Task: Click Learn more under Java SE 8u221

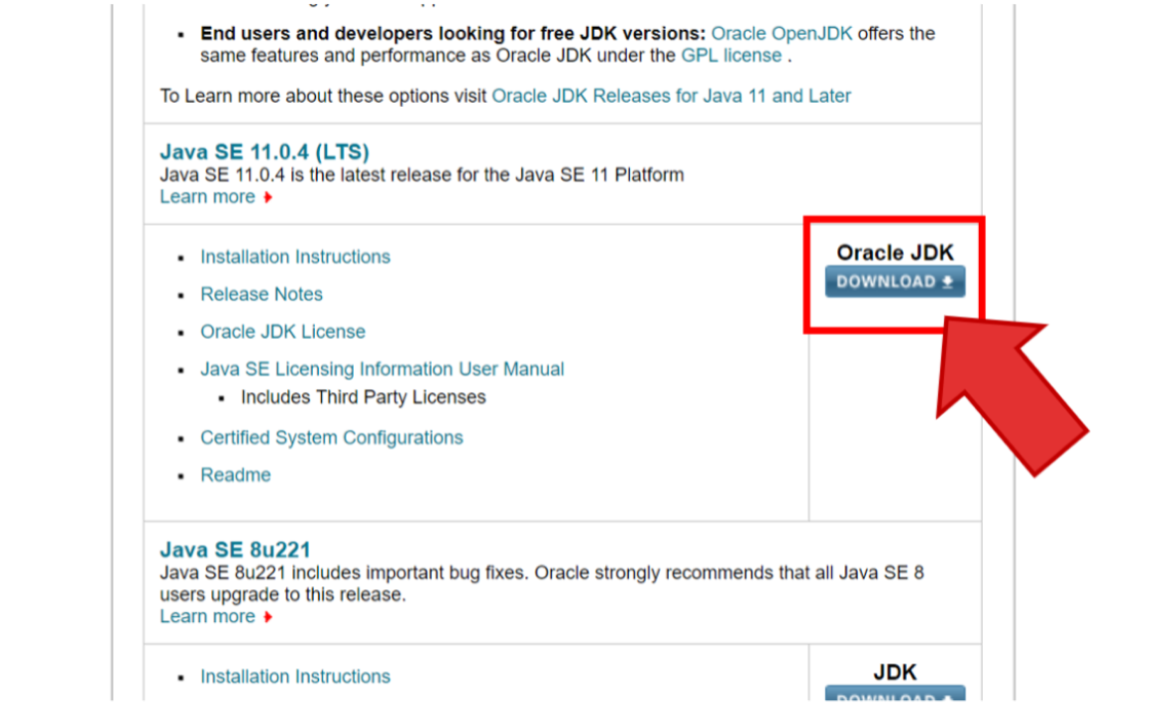Action: (207, 617)
